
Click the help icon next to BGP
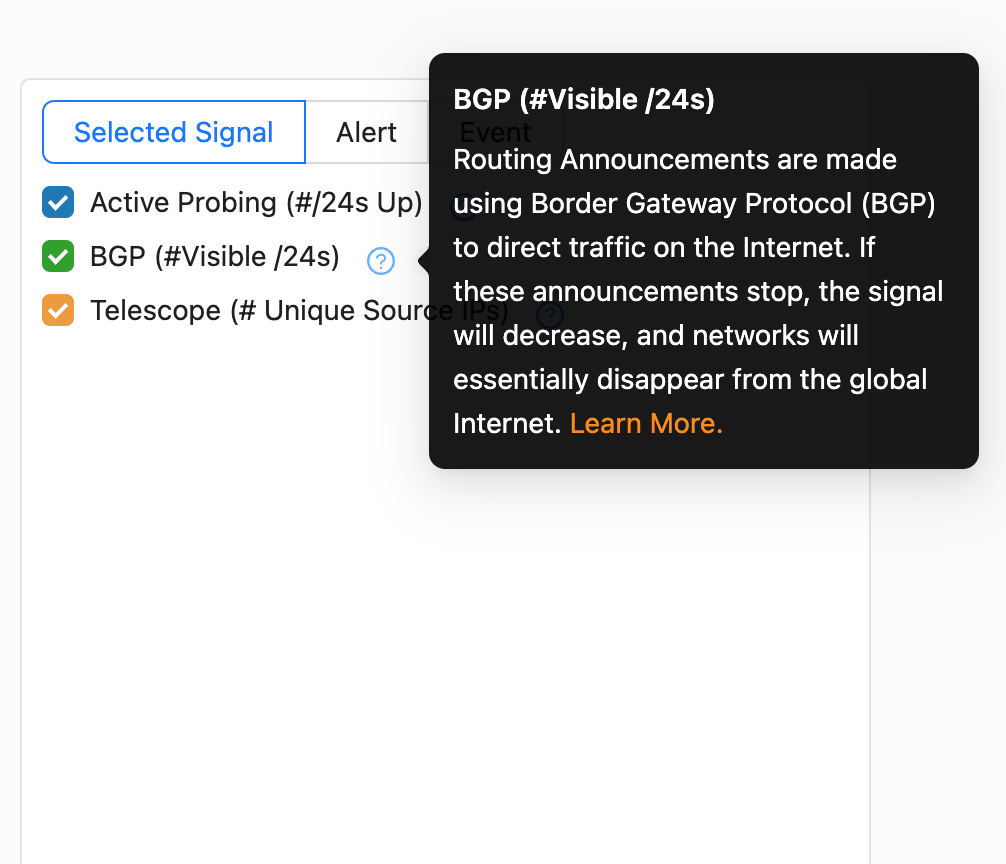(x=381, y=261)
